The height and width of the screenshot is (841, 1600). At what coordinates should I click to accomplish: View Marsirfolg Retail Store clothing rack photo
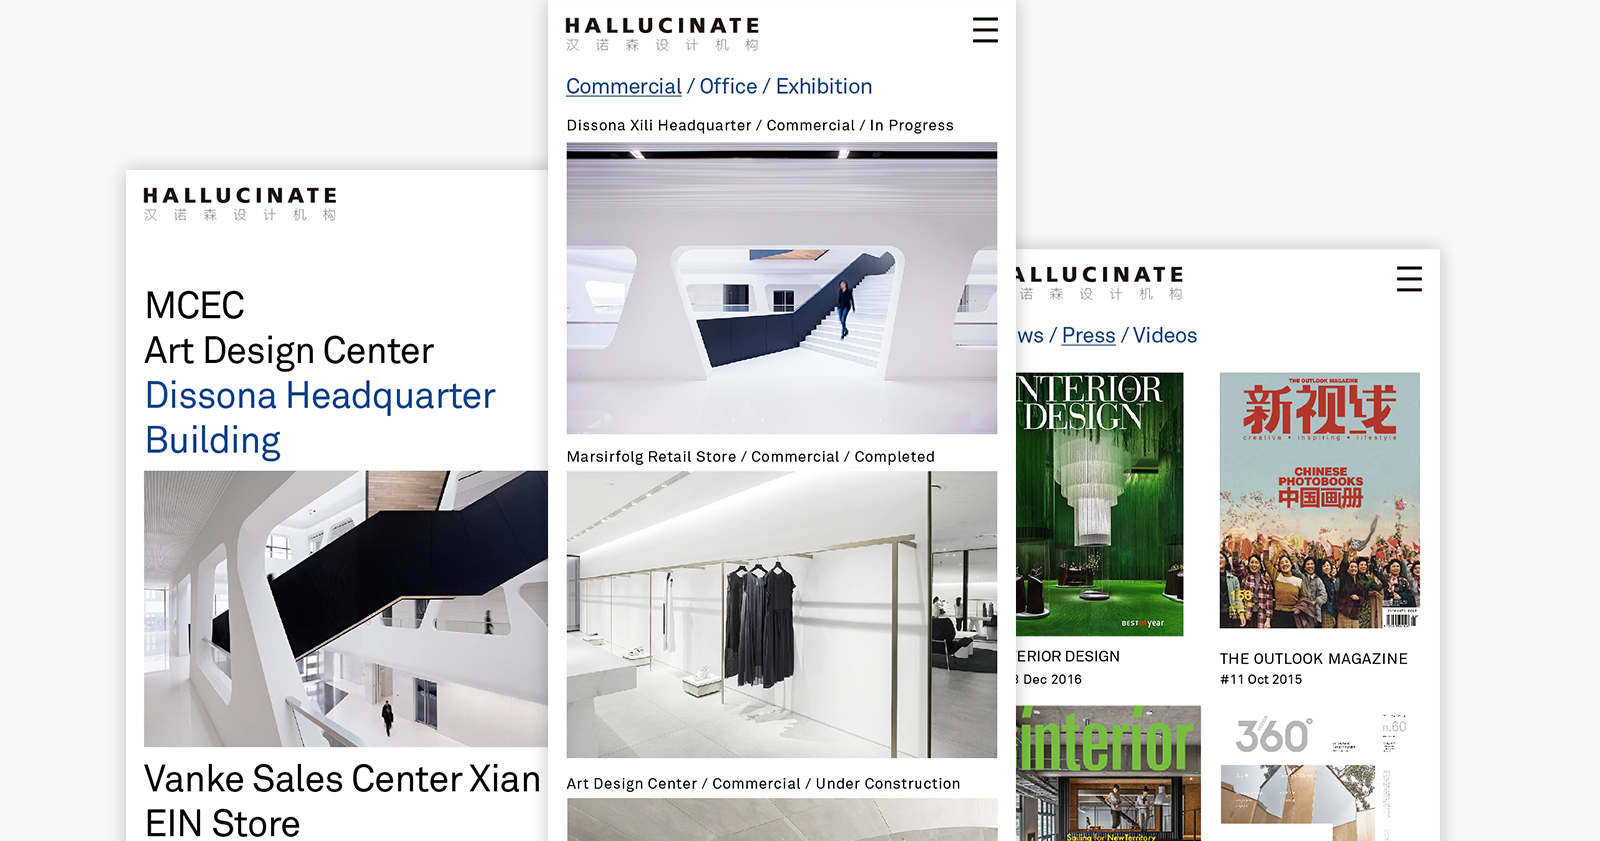coord(782,614)
